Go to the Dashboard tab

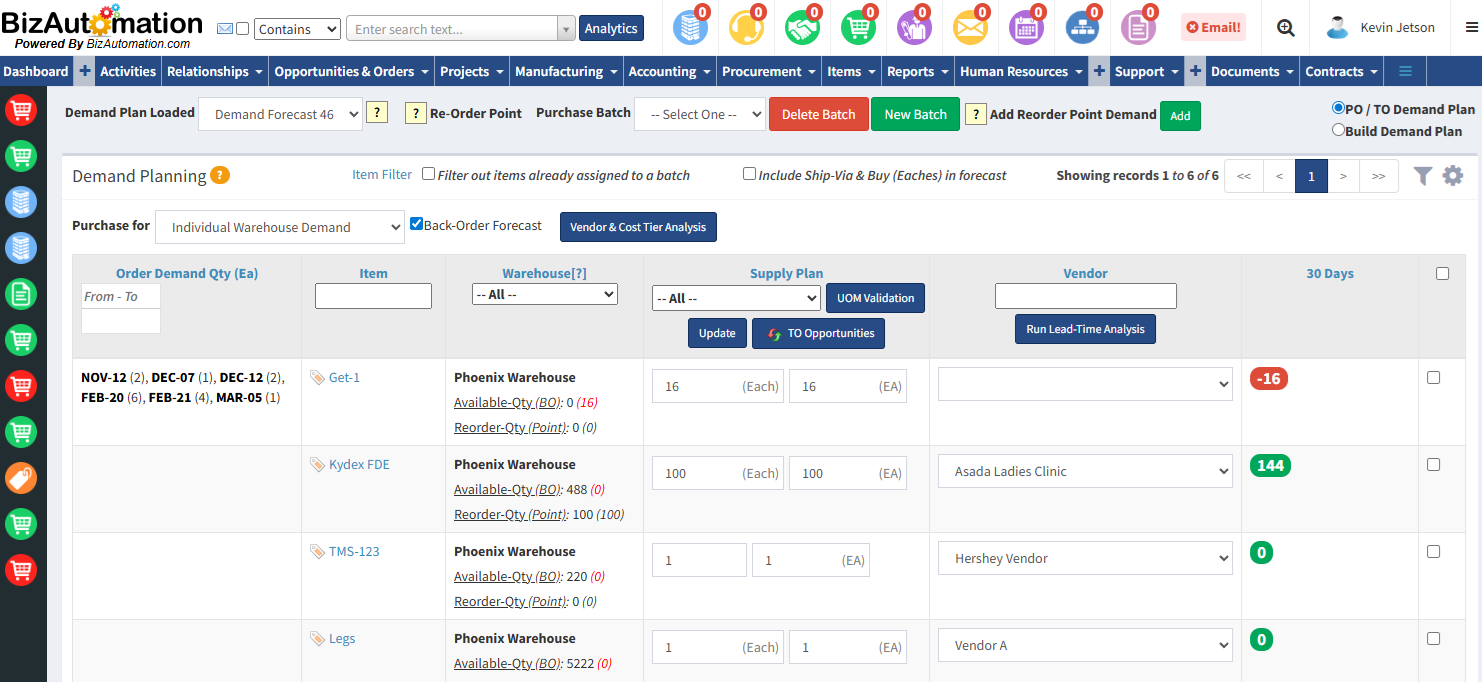click(x=36, y=71)
